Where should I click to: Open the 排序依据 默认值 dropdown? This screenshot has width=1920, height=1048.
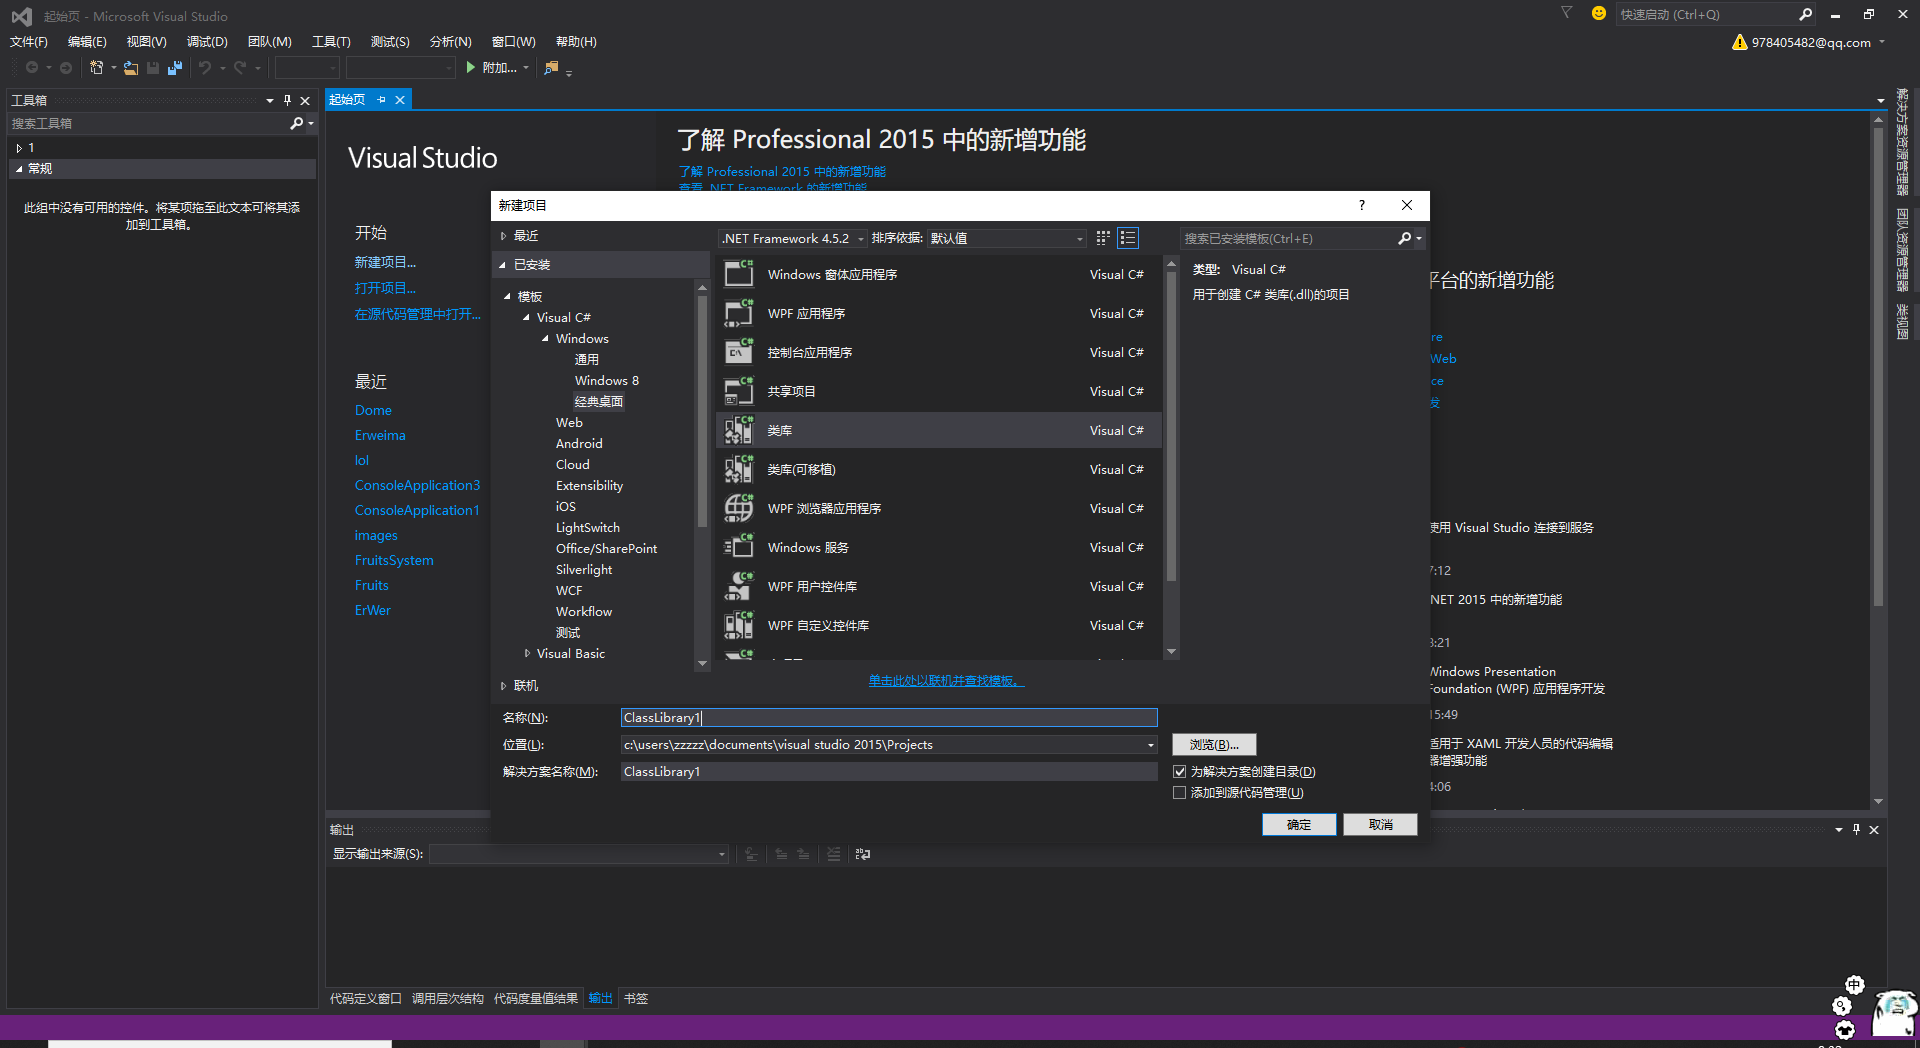1006,238
